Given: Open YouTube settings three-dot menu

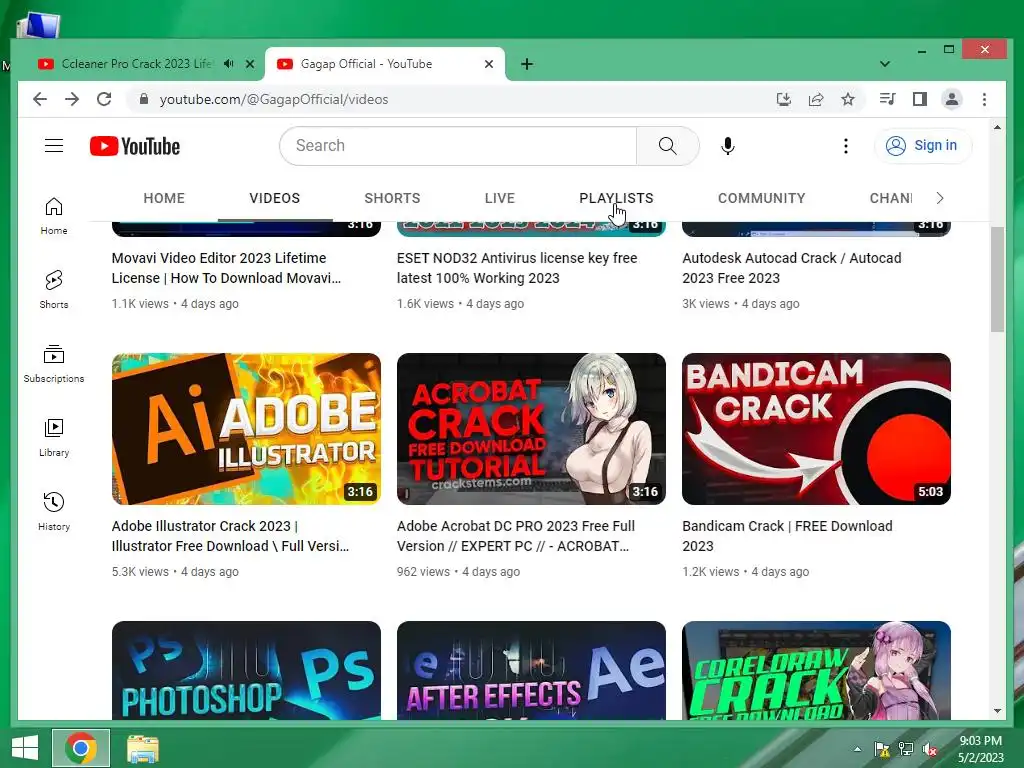Looking at the screenshot, I should coord(846,146).
